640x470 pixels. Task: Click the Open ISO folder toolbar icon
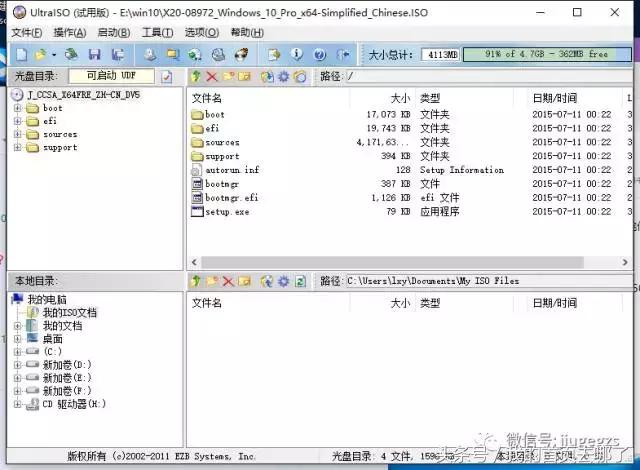41,54
